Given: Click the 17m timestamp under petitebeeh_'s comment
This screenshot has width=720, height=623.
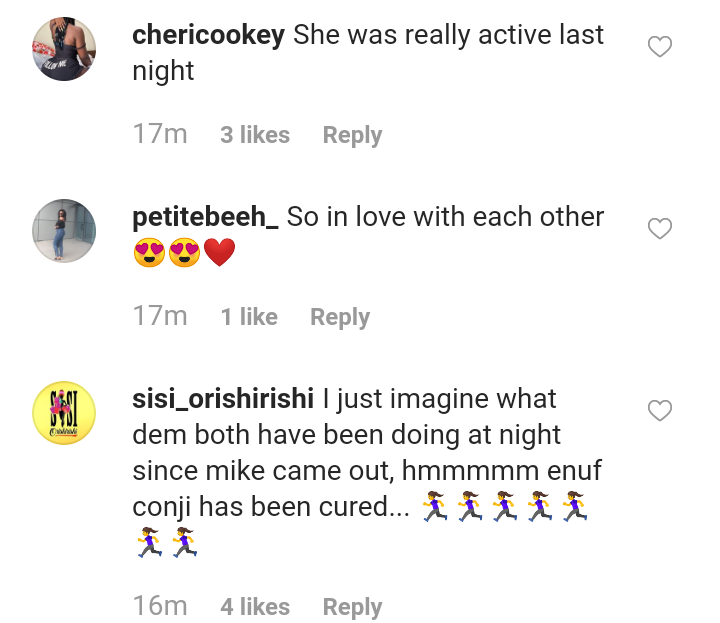Looking at the screenshot, I should (x=160, y=317).
